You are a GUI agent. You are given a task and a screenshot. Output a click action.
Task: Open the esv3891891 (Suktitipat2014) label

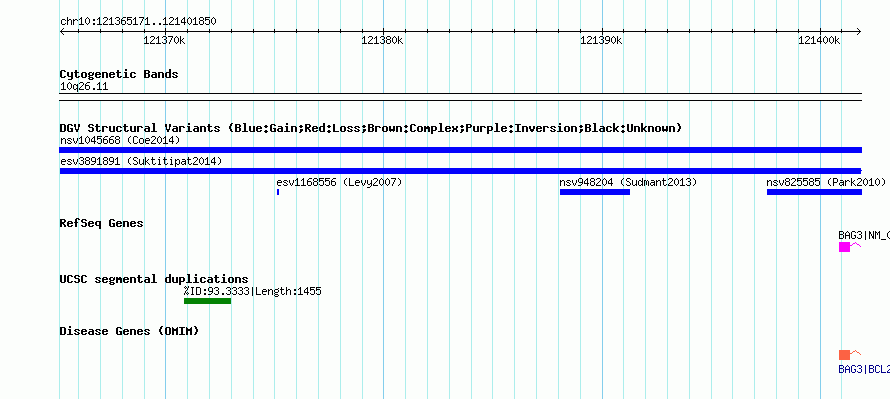point(141,161)
